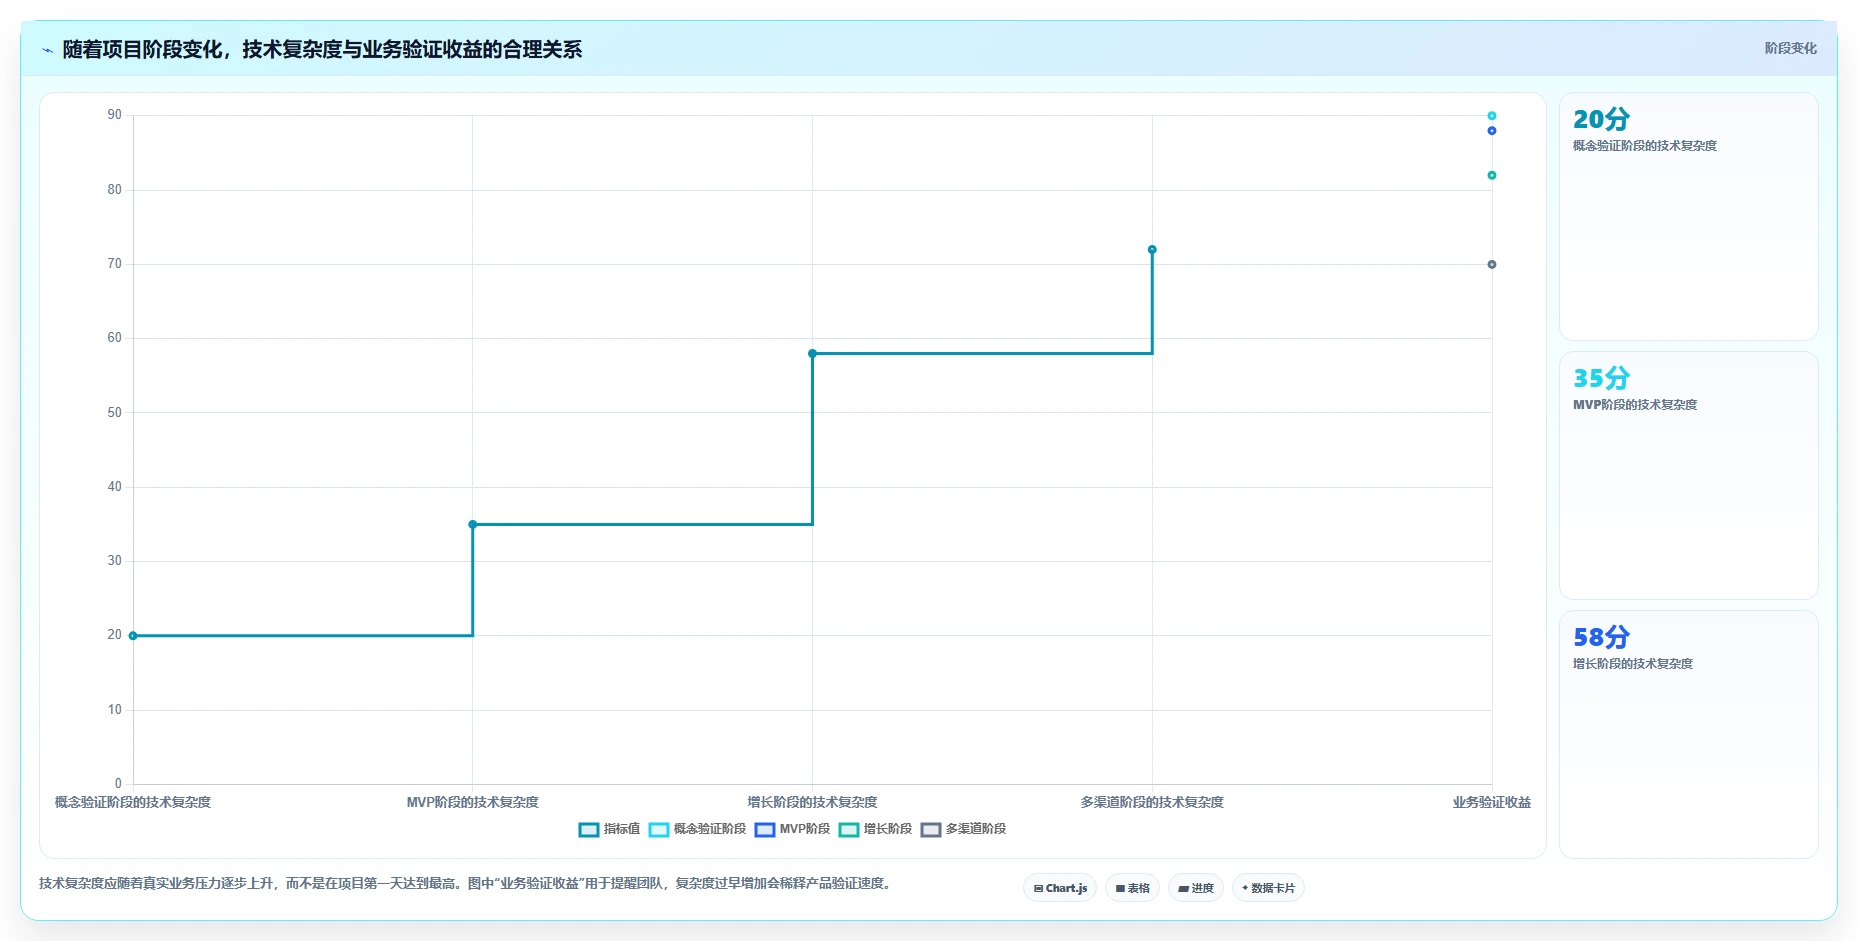Screen dimensions: 1858x941
Task: Click the green 增长阶段 dot near 82
Action: click(1492, 175)
